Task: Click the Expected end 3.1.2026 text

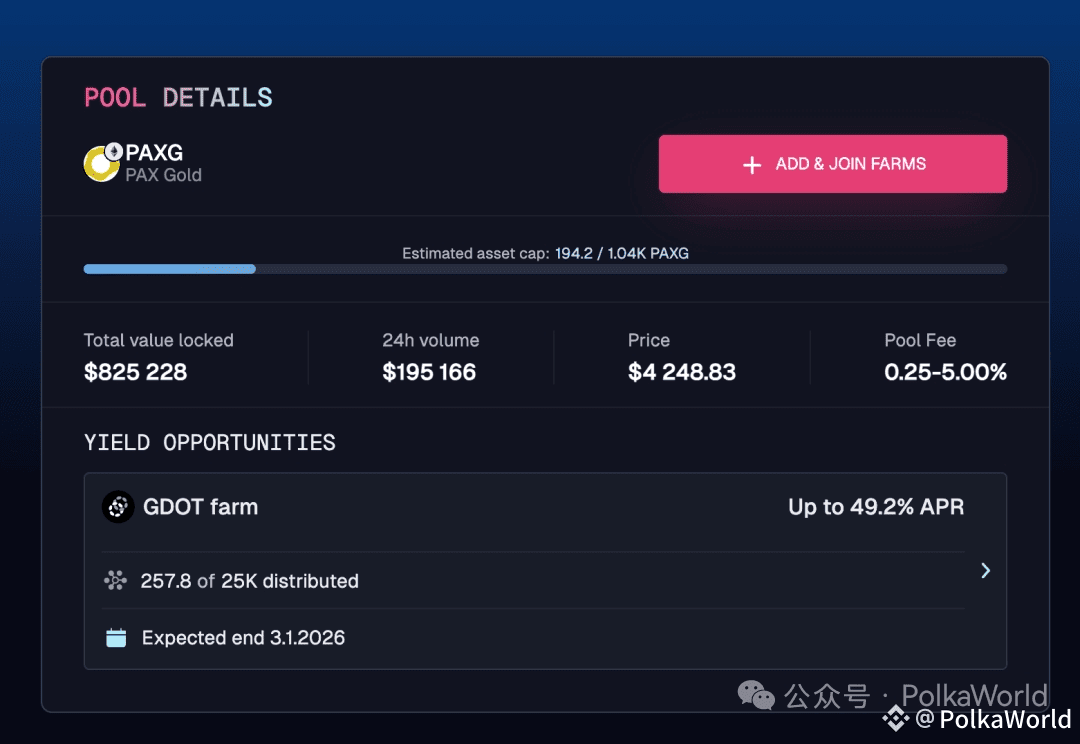Action: 243,638
